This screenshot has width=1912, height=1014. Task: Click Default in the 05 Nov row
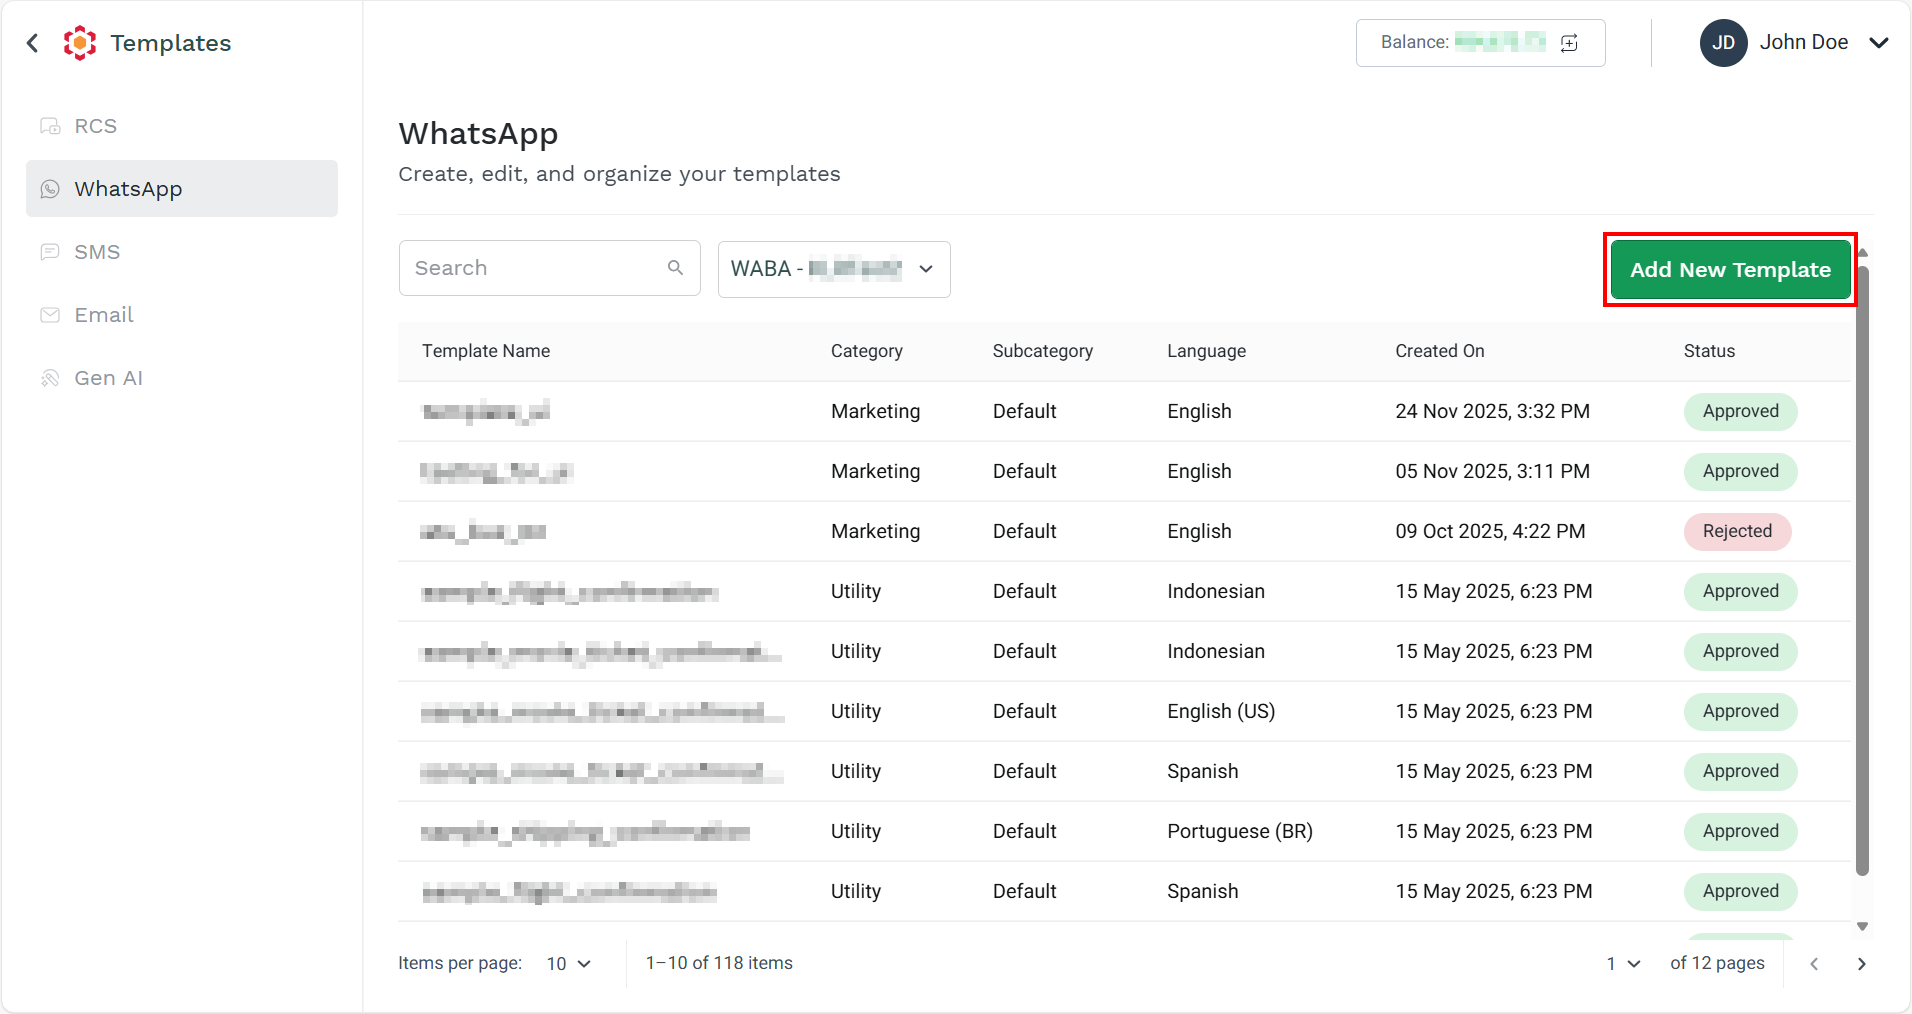click(1025, 471)
